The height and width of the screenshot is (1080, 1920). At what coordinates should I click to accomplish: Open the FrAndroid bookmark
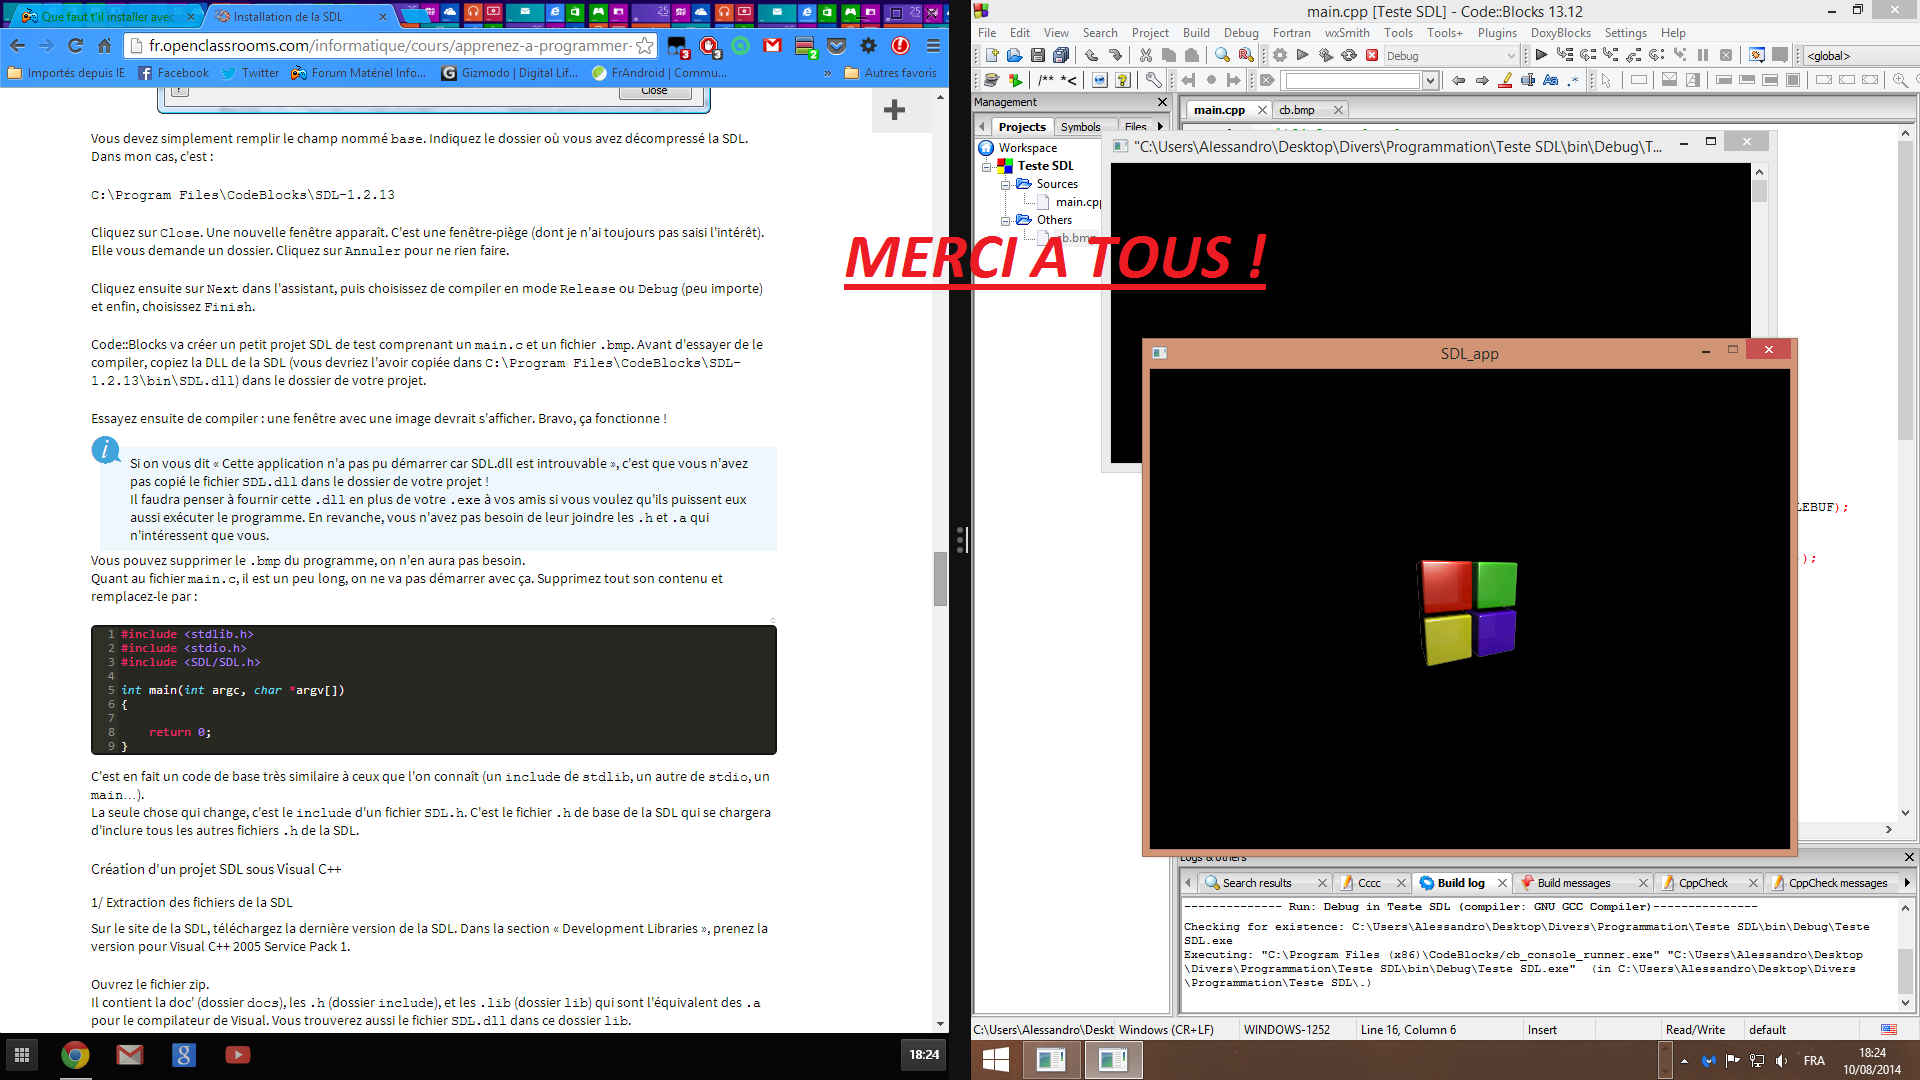659,73
